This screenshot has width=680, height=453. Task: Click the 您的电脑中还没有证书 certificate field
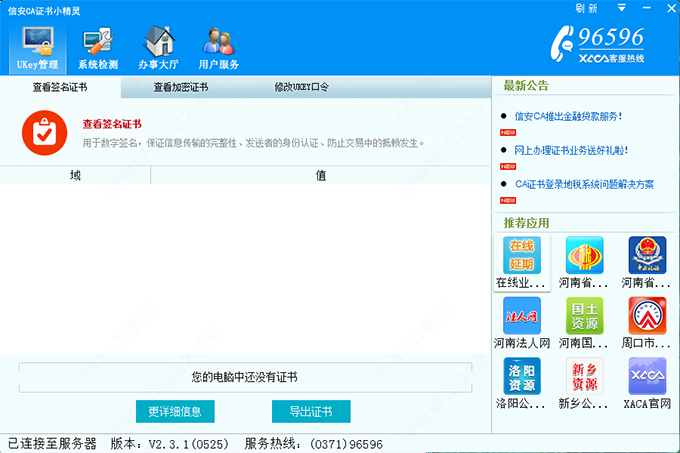click(245, 377)
